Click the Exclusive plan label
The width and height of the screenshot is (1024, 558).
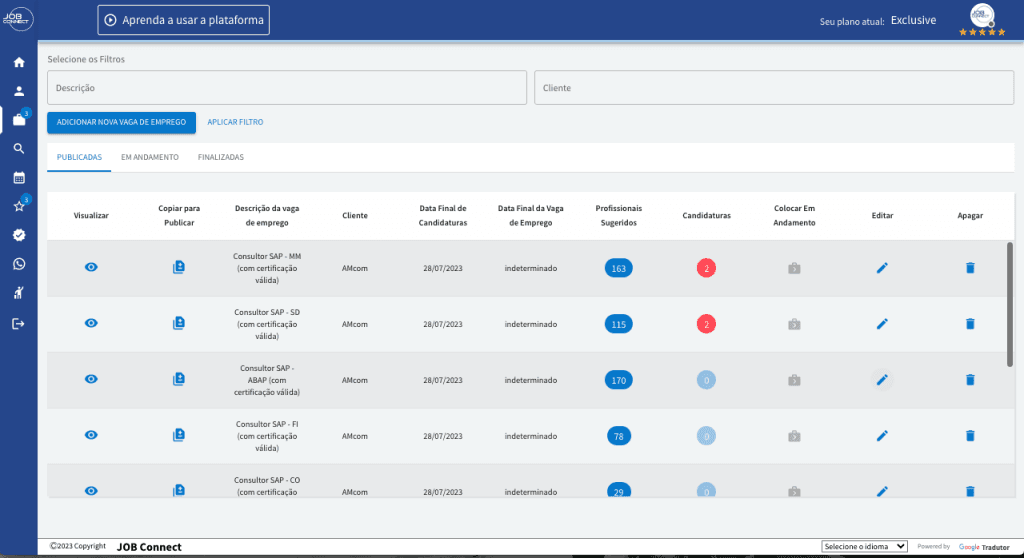click(913, 20)
